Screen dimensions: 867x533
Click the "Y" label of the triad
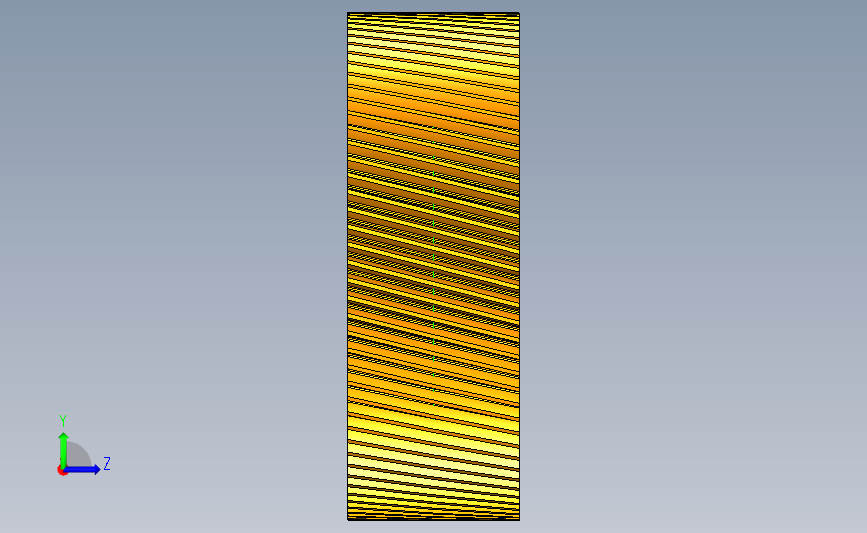click(x=63, y=421)
